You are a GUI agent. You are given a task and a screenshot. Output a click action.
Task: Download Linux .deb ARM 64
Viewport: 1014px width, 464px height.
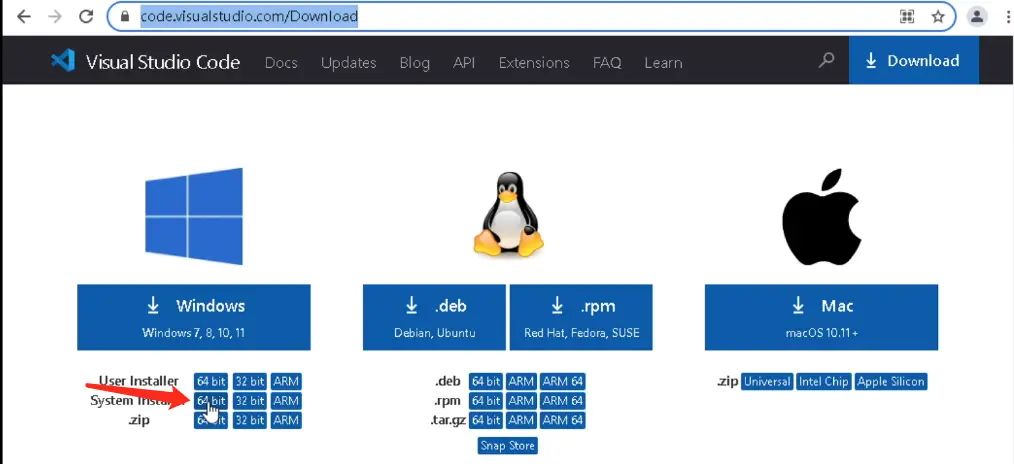point(563,381)
